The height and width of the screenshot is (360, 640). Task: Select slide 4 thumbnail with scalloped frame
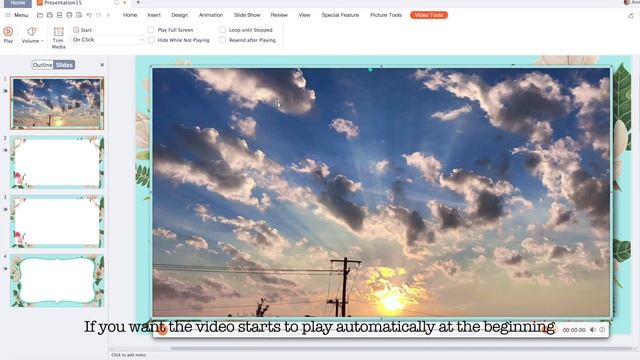pos(57,281)
